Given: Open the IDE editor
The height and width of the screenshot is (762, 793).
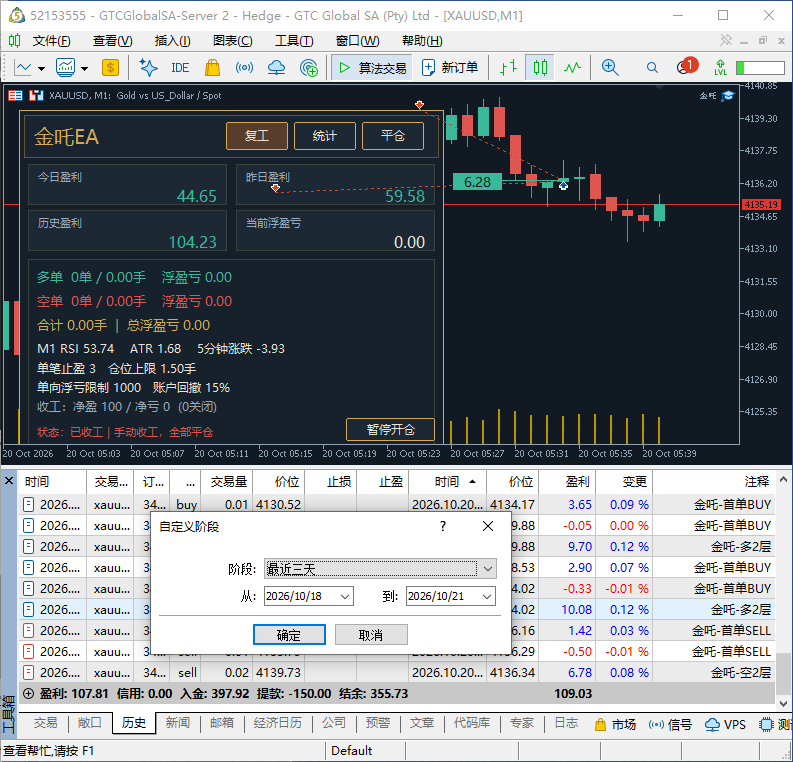Looking at the screenshot, I should [180, 68].
